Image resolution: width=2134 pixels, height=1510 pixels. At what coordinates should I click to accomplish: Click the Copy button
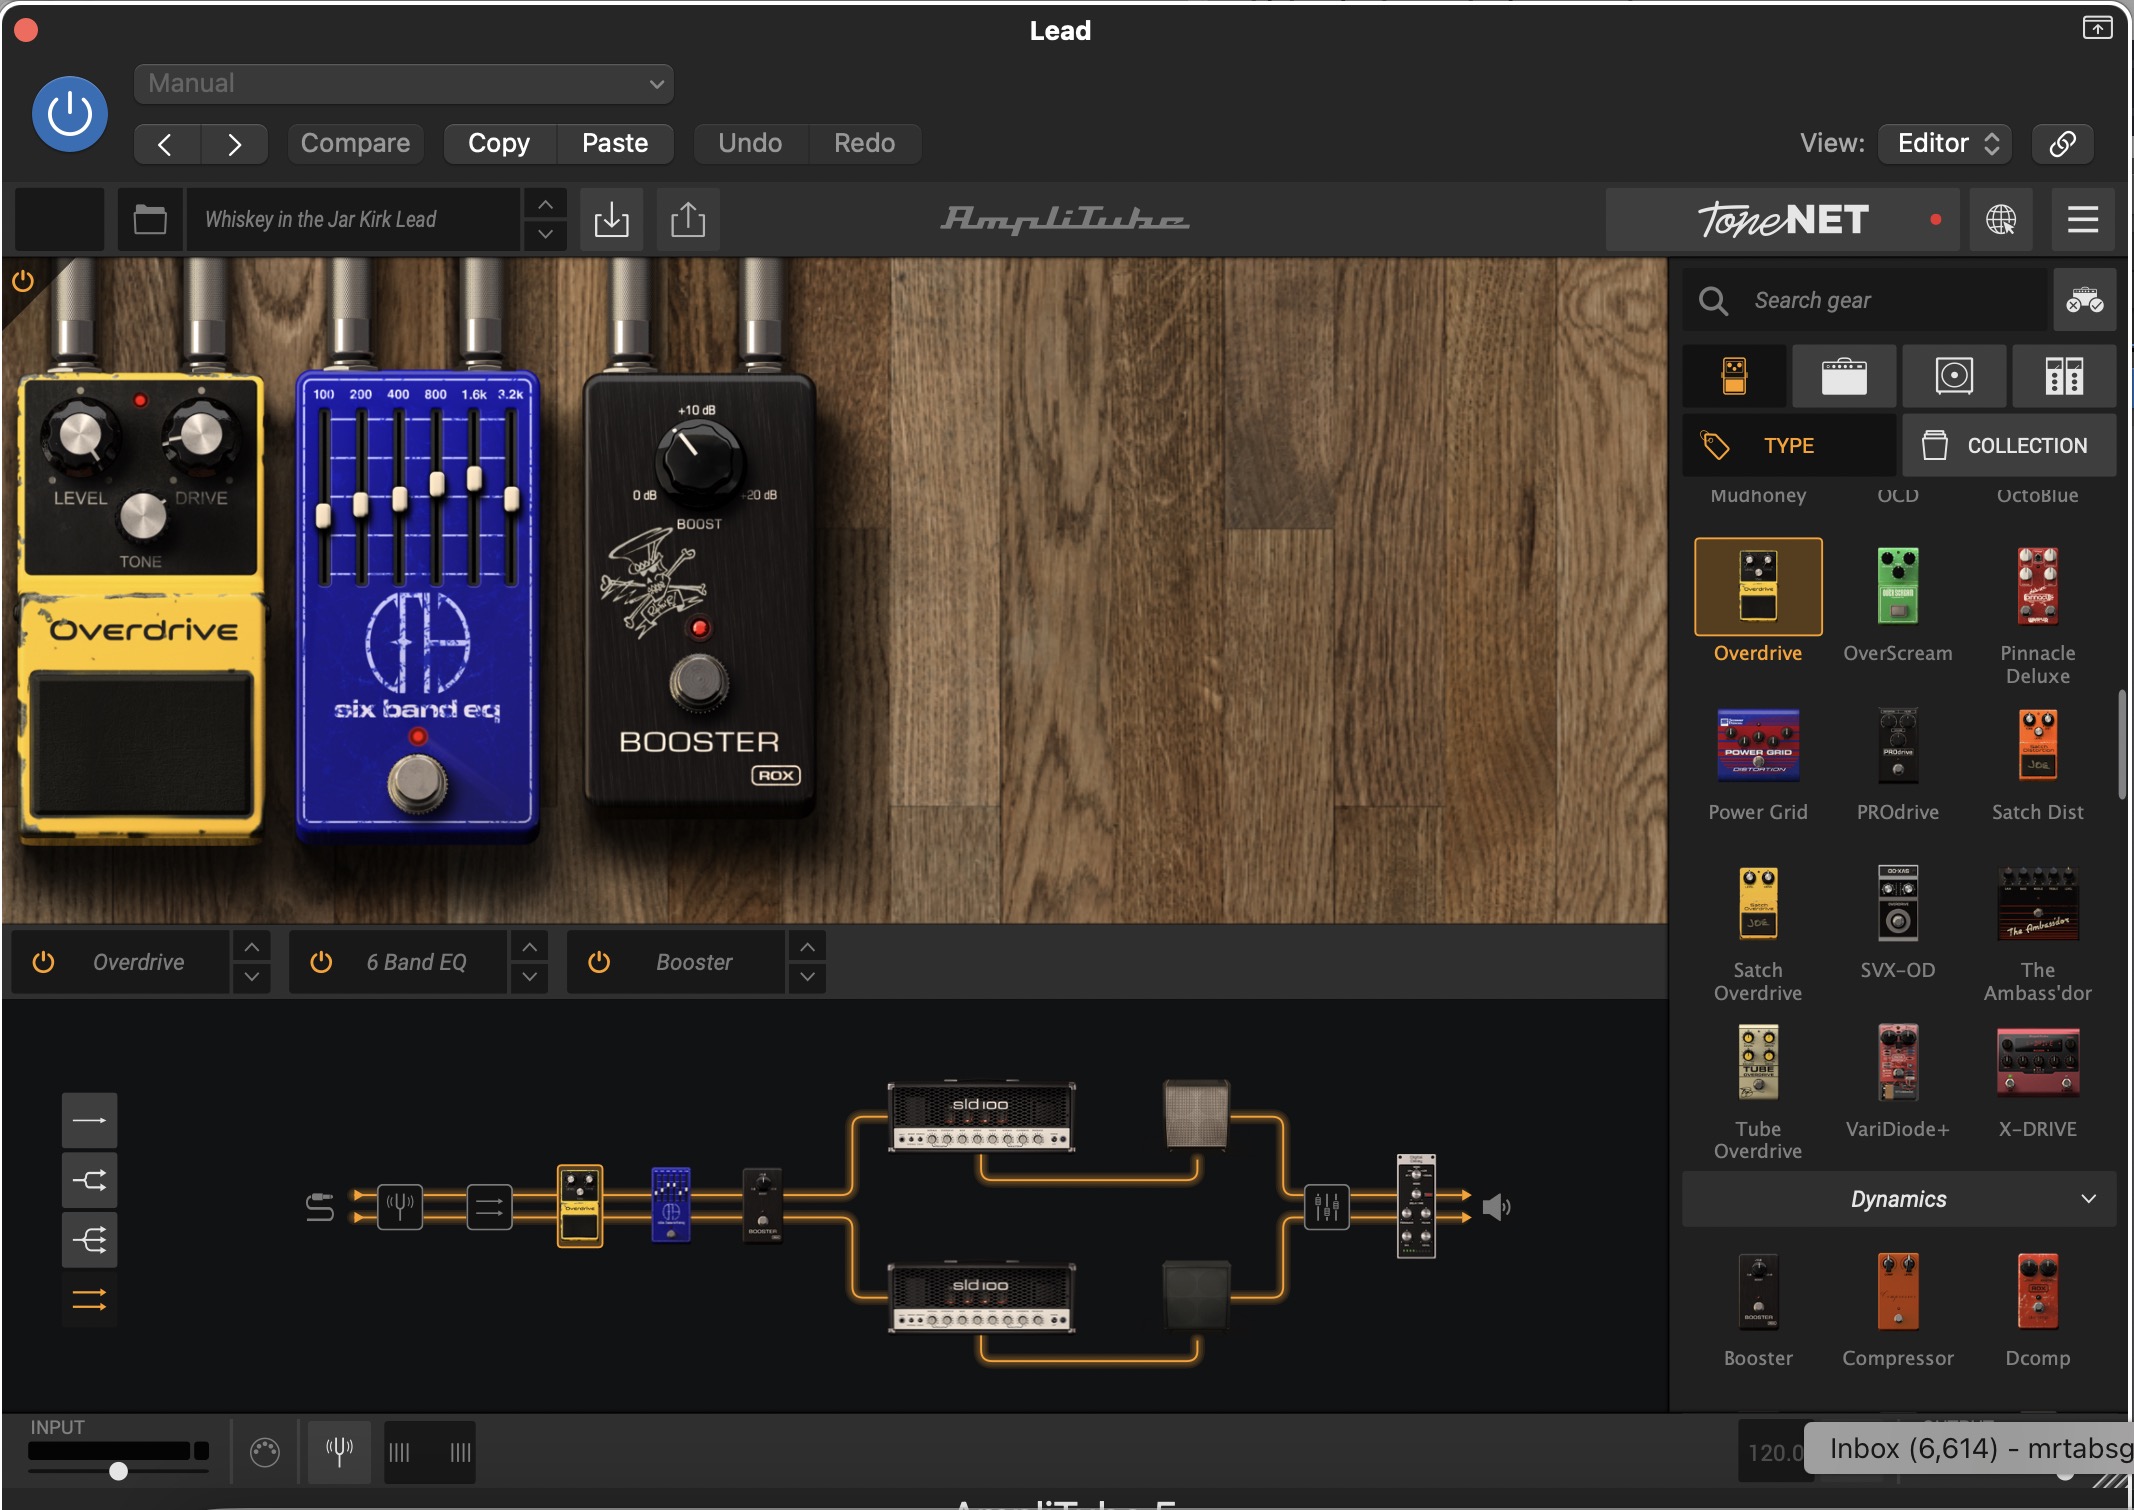499,143
